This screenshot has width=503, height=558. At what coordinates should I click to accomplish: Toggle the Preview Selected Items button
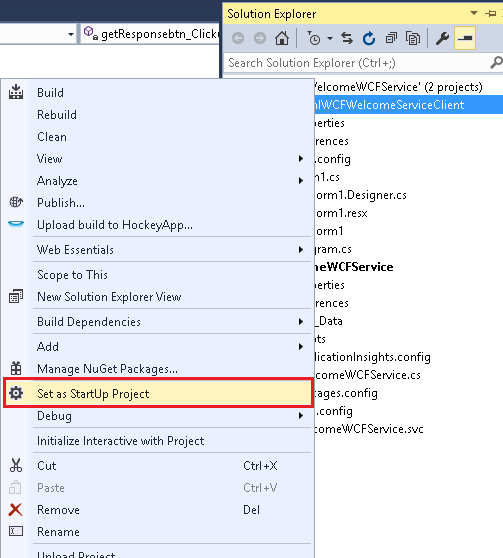(x=465, y=38)
